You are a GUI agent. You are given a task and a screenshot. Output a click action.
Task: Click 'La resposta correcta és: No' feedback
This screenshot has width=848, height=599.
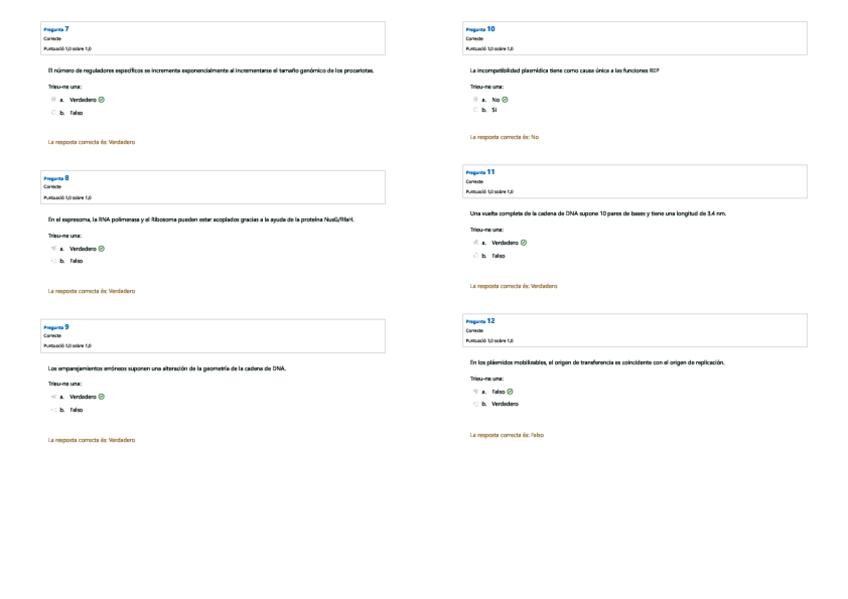click(504, 137)
